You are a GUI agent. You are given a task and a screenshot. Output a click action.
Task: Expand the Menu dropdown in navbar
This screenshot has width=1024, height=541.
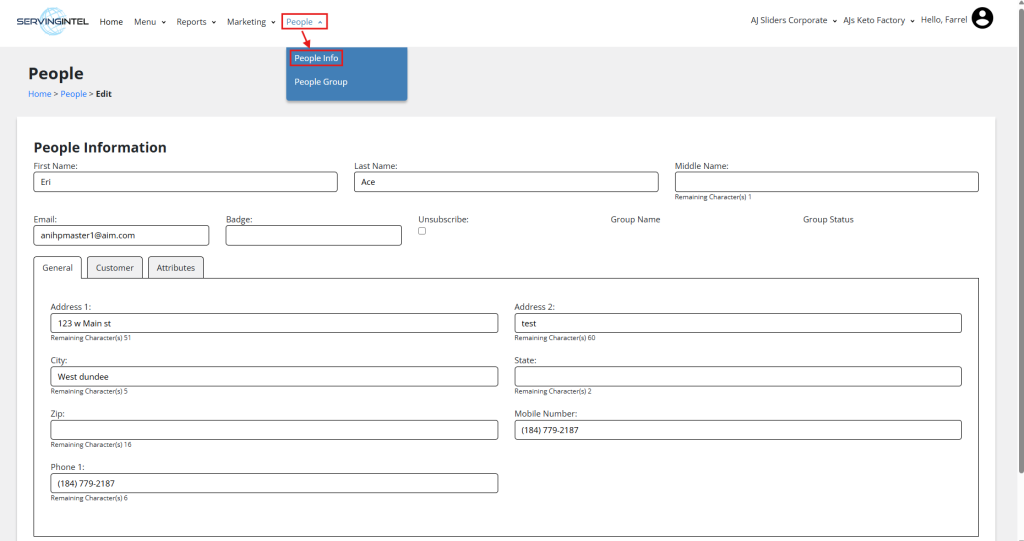point(149,22)
